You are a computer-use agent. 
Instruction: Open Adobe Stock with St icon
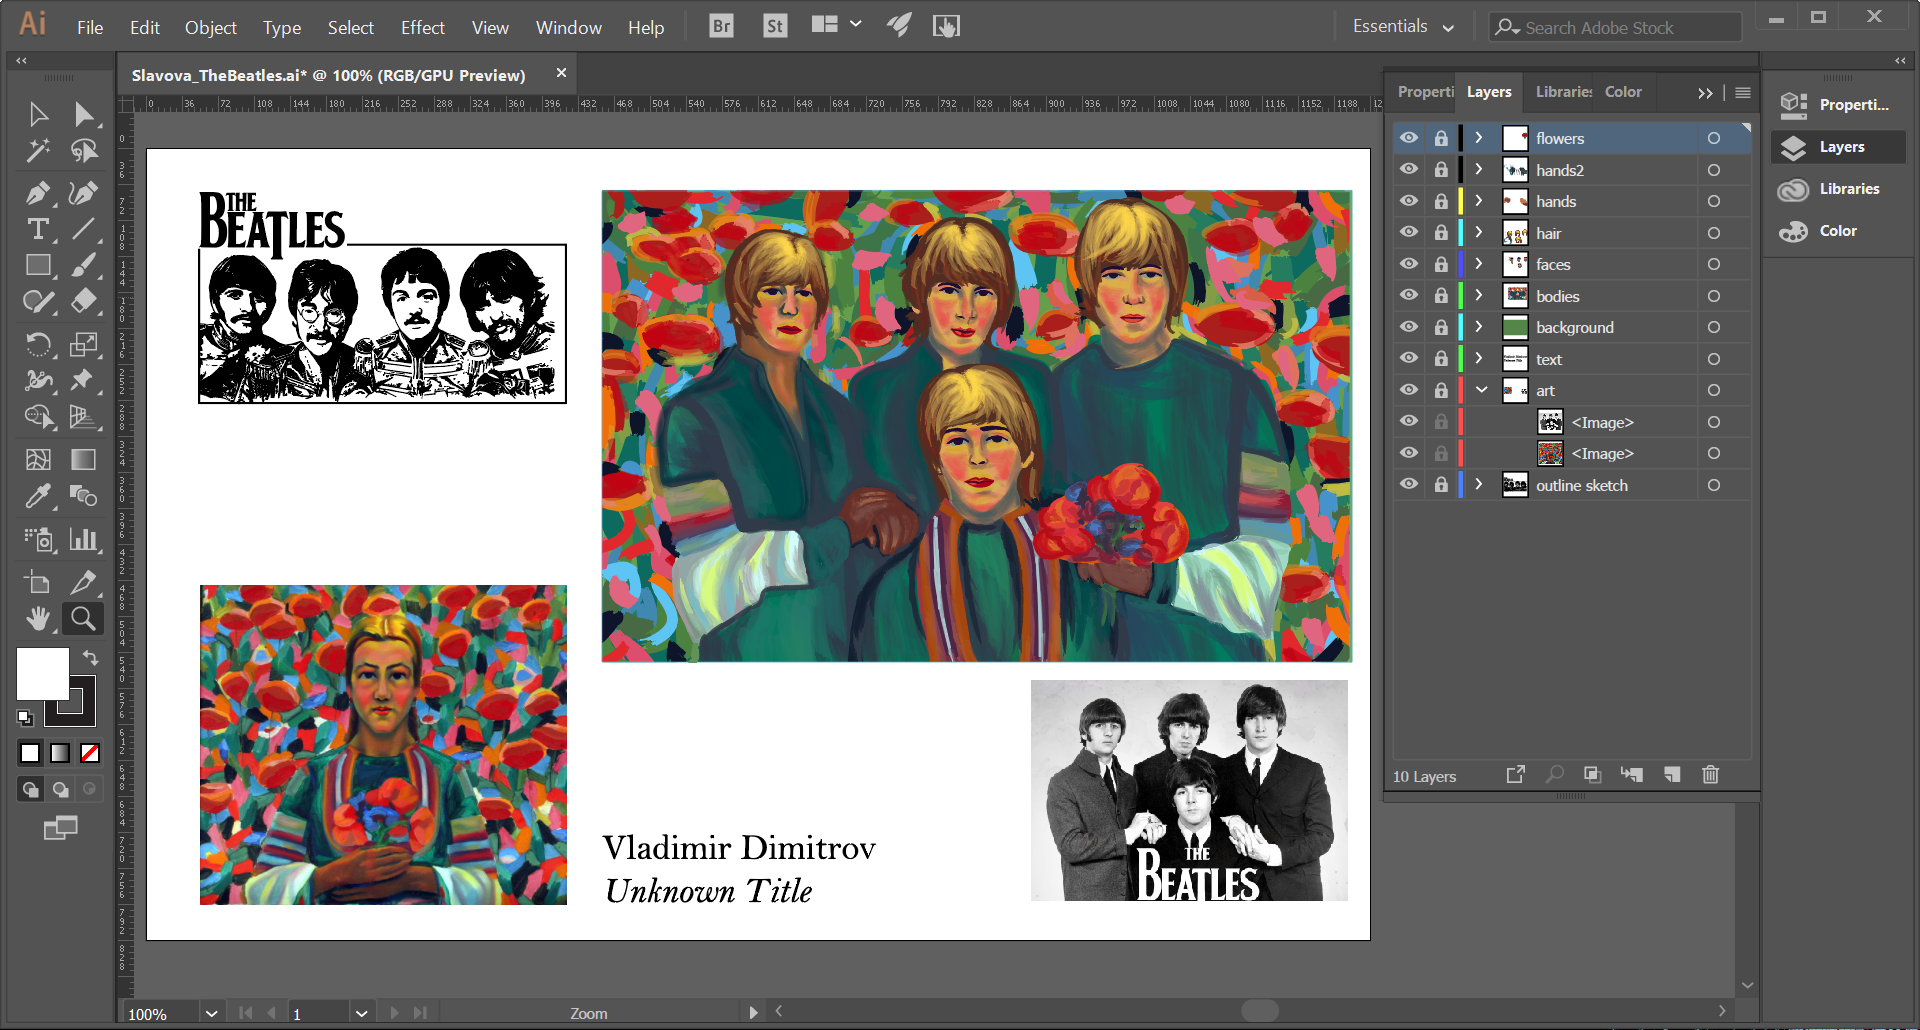774,26
